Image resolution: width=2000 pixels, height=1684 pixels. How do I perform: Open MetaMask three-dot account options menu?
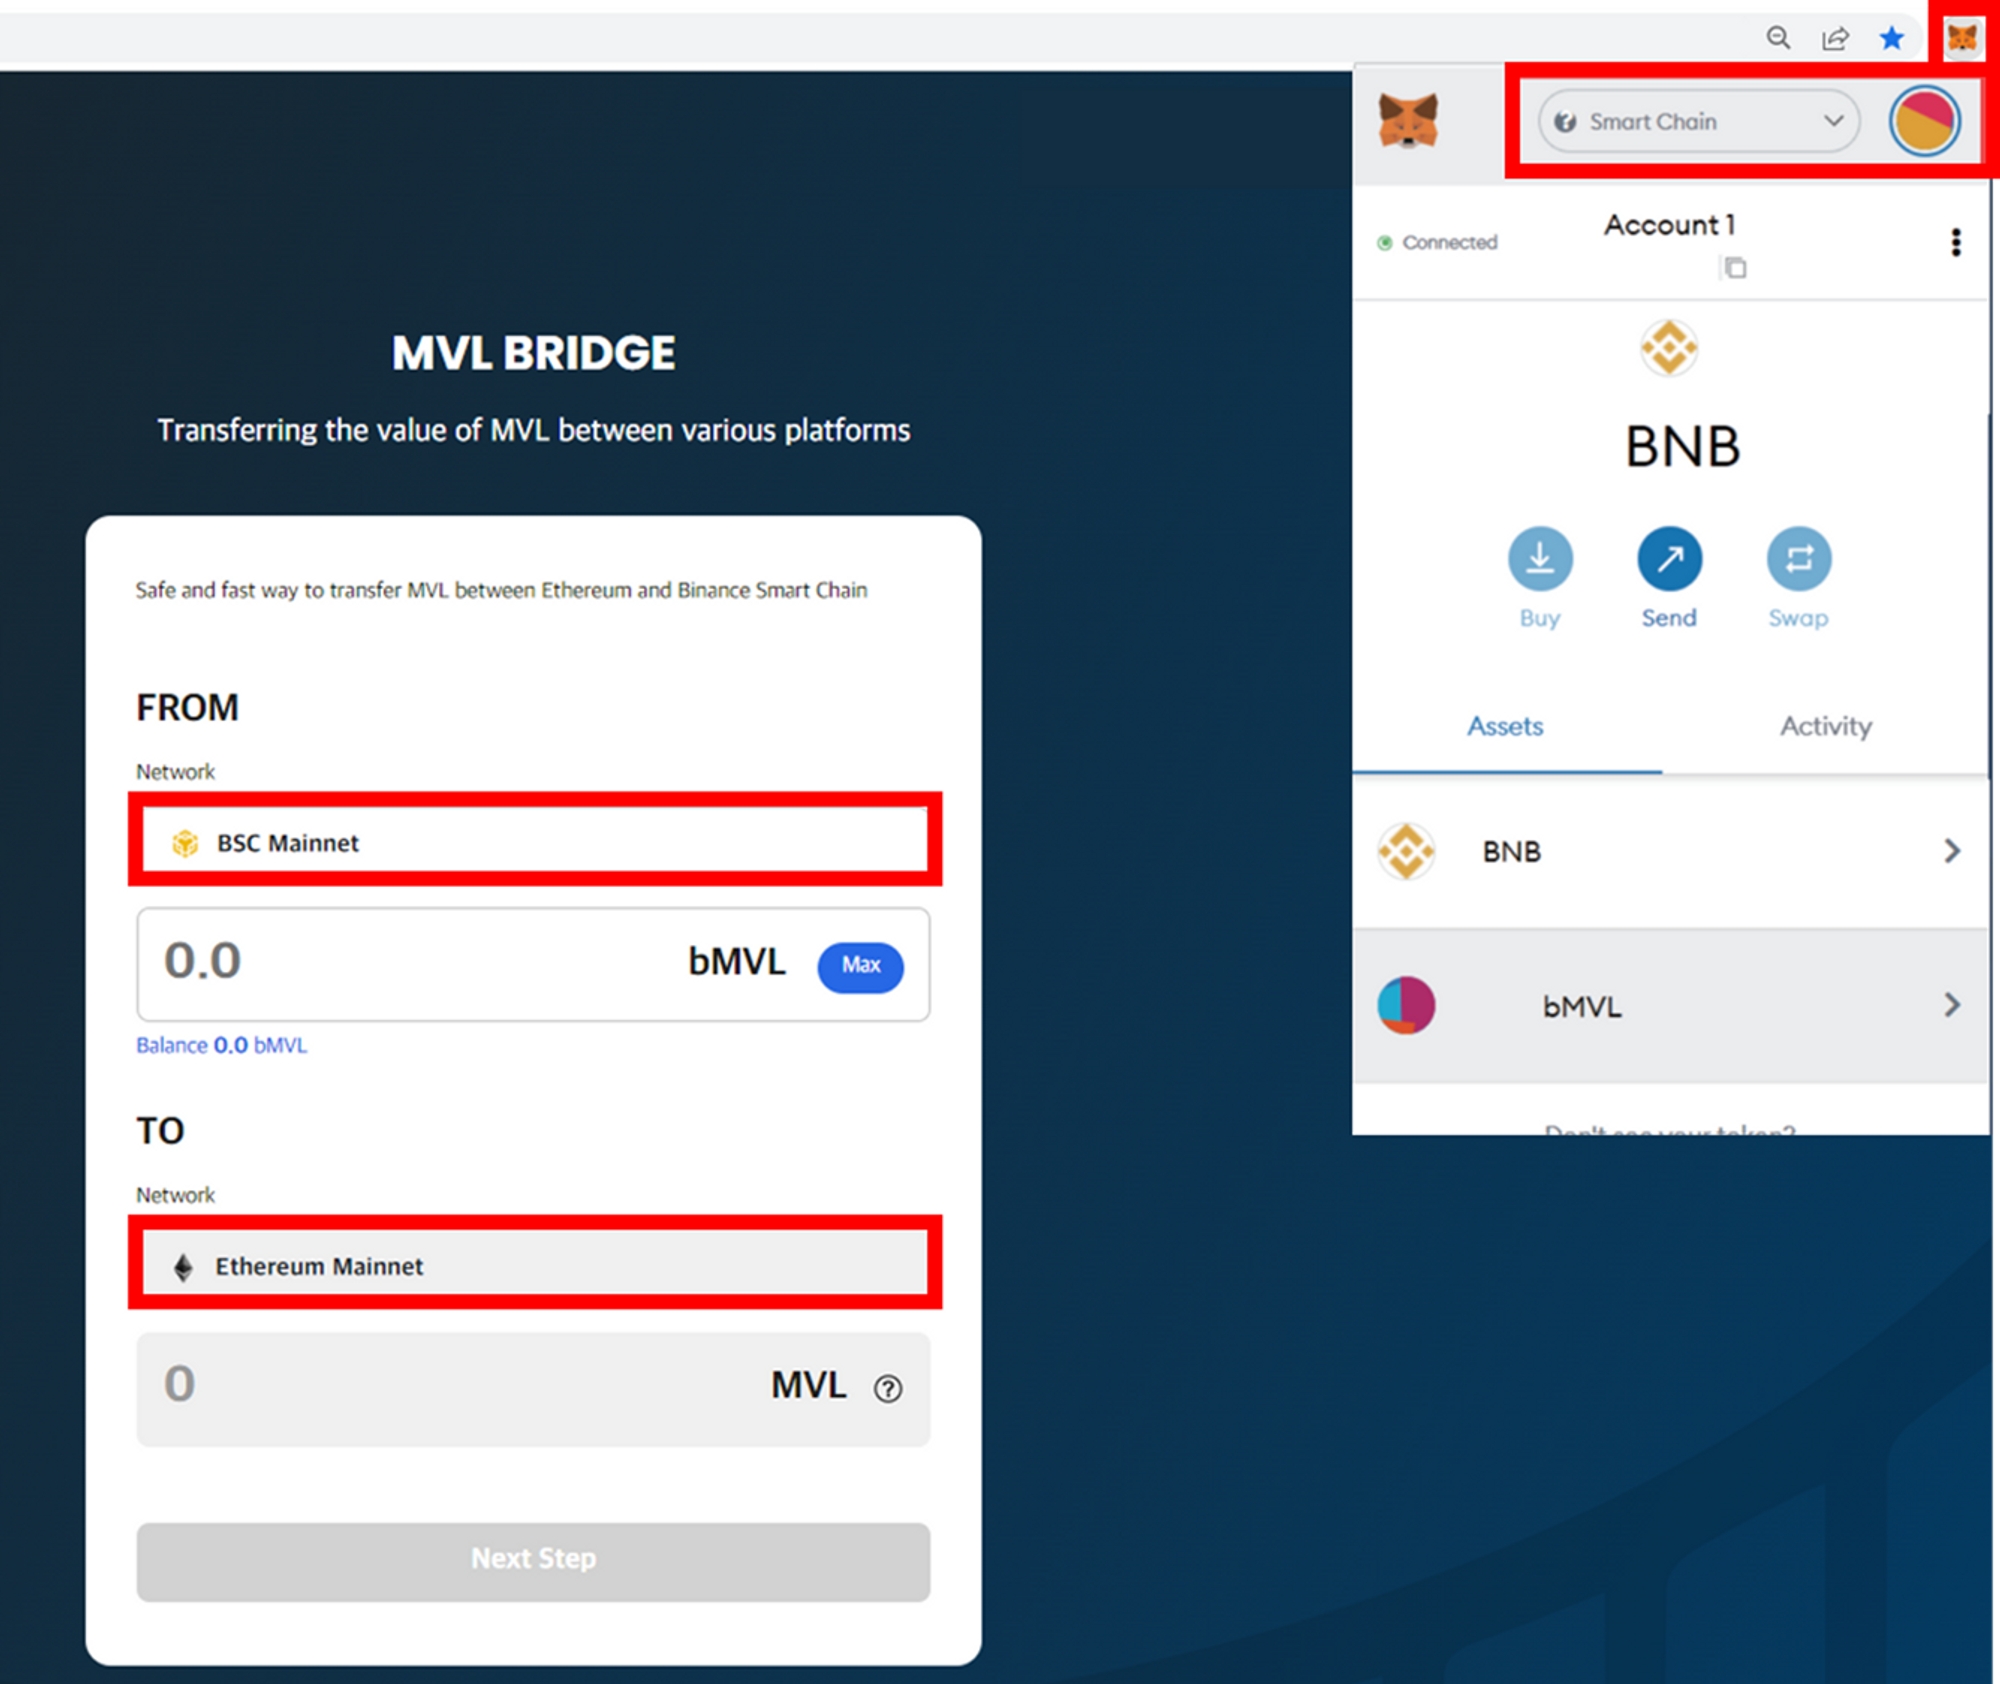coord(1956,242)
